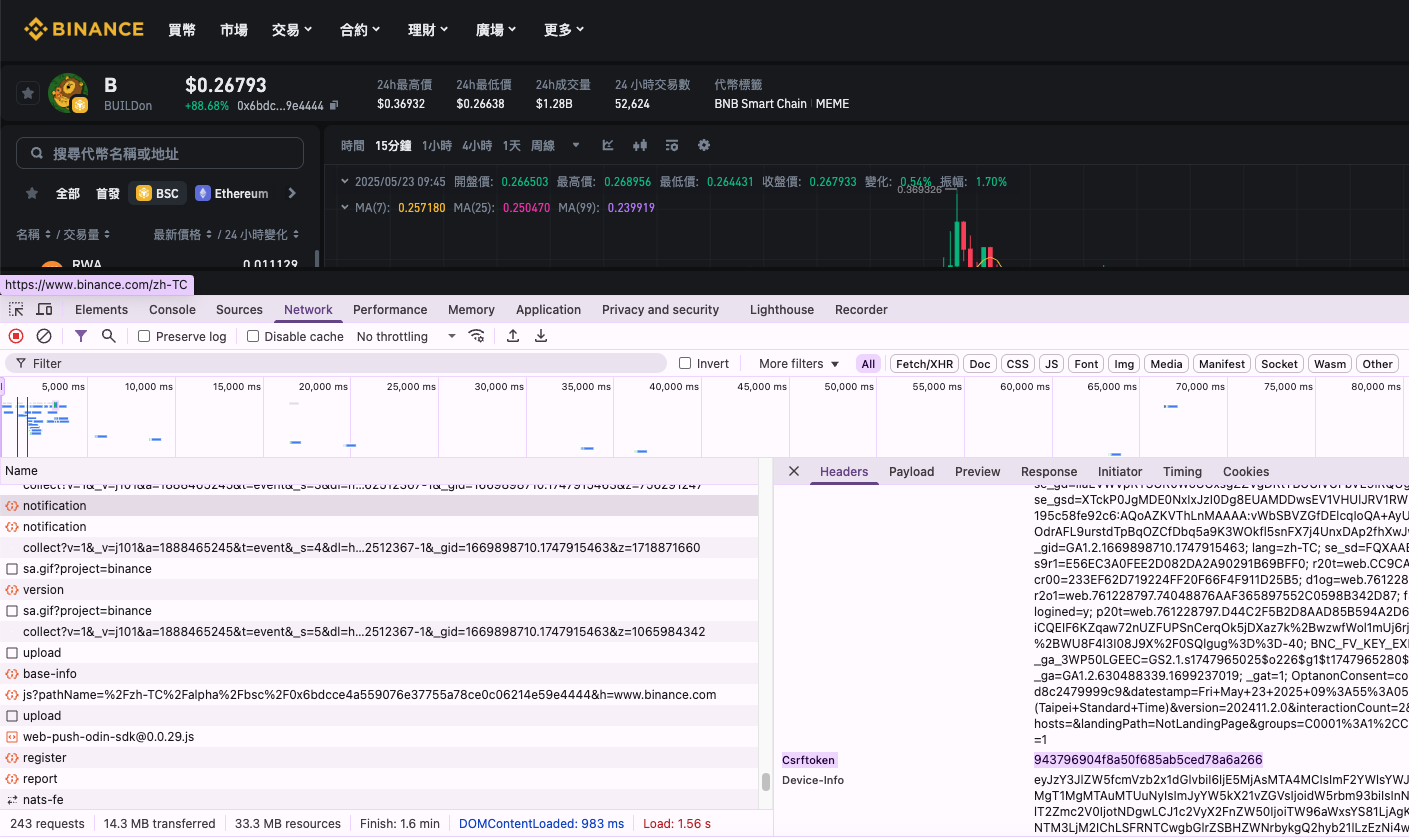The height and width of the screenshot is (837, 1409).
Task: Toggle Disable cache checkbox
Action: 253,336
